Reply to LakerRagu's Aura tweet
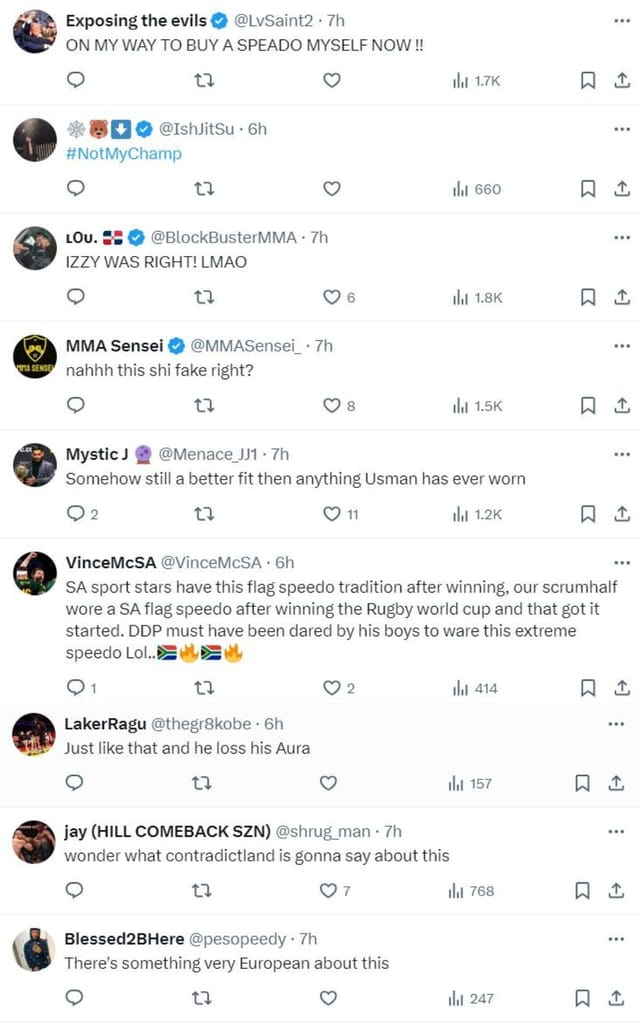 click(x=75, y=784)
